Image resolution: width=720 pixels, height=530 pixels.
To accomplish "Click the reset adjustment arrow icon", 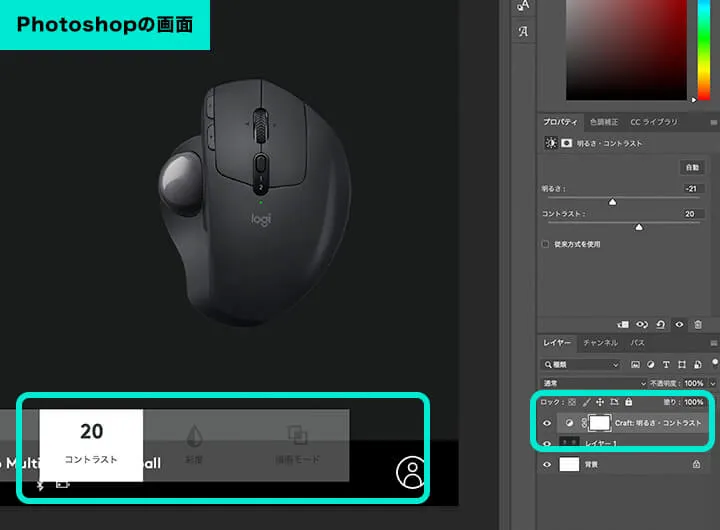I will (x=660, y=324).
